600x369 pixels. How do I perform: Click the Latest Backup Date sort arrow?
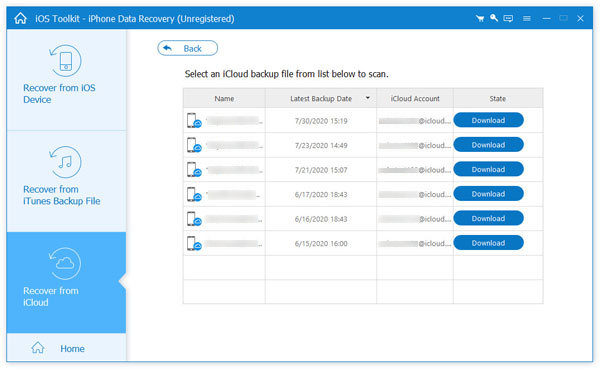368,98
